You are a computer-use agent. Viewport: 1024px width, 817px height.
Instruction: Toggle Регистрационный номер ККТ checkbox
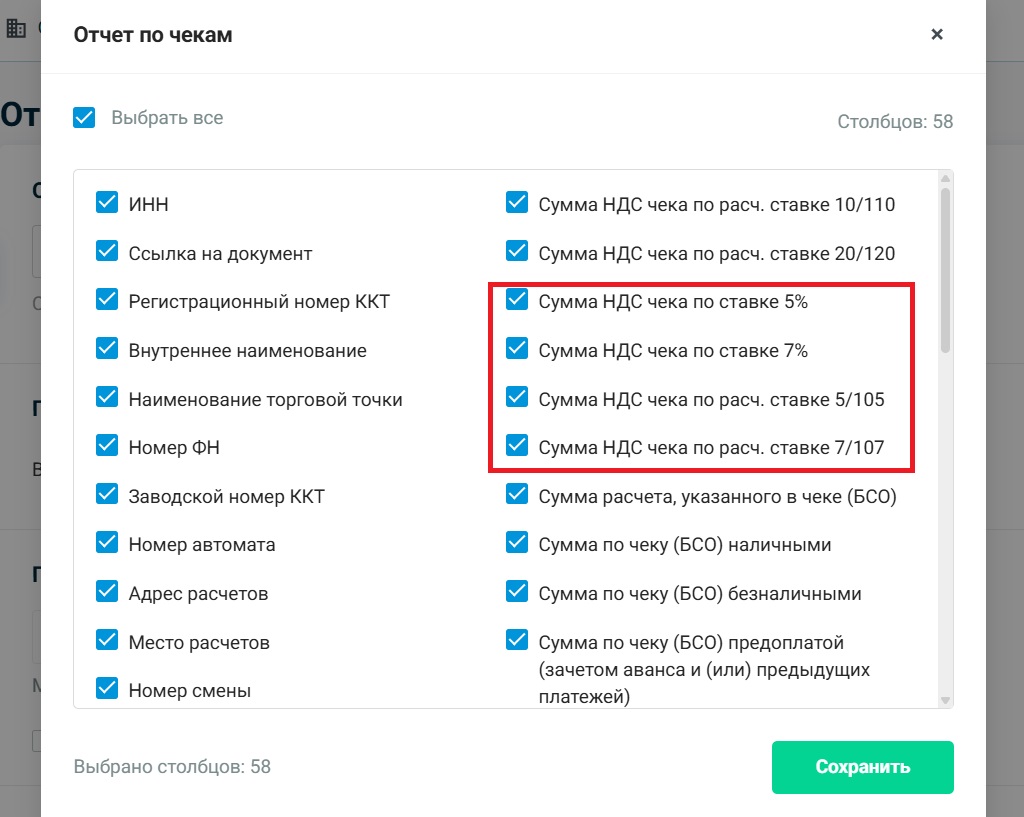coord(107,300)
